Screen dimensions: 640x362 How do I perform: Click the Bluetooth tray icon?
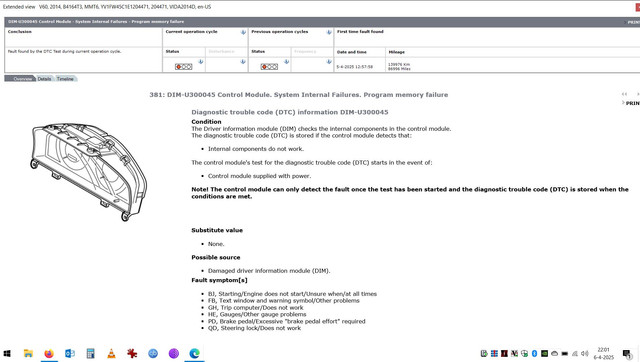point(534,353)
